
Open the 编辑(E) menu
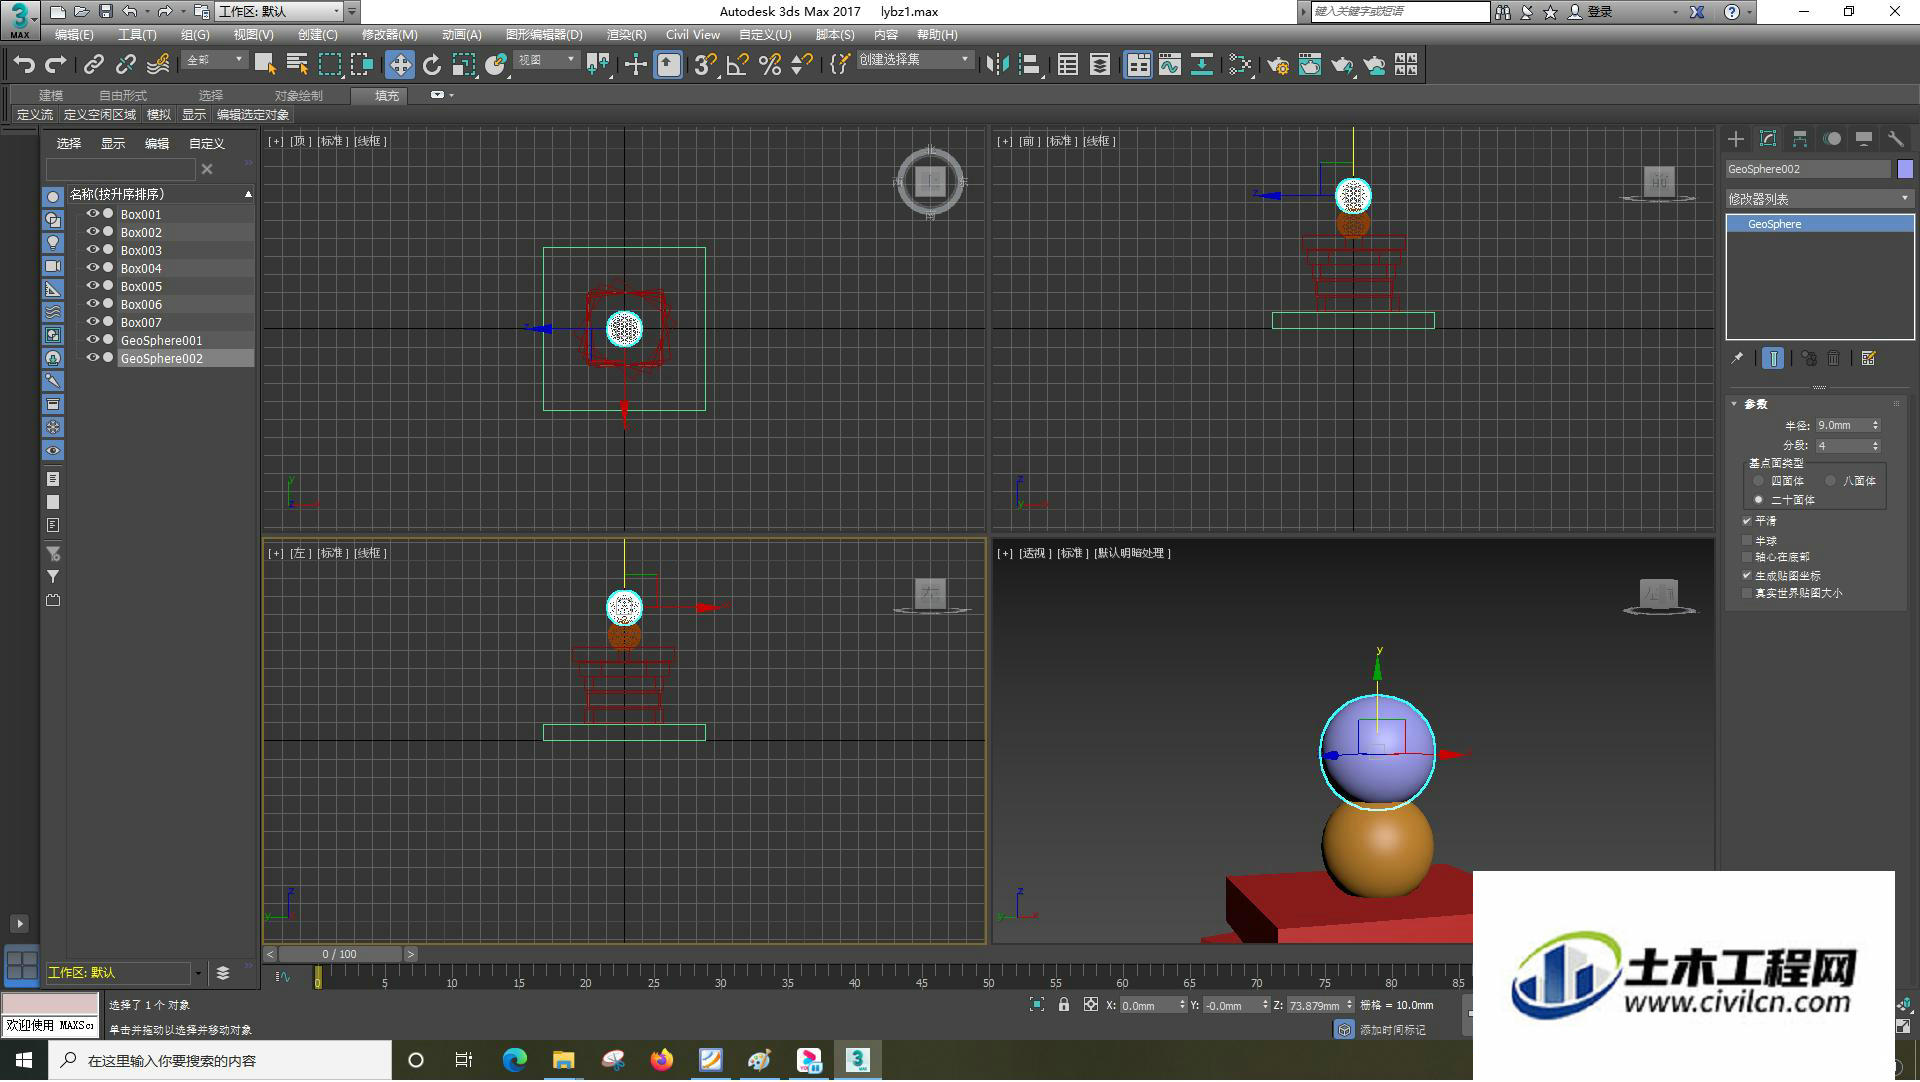point(74,34)
